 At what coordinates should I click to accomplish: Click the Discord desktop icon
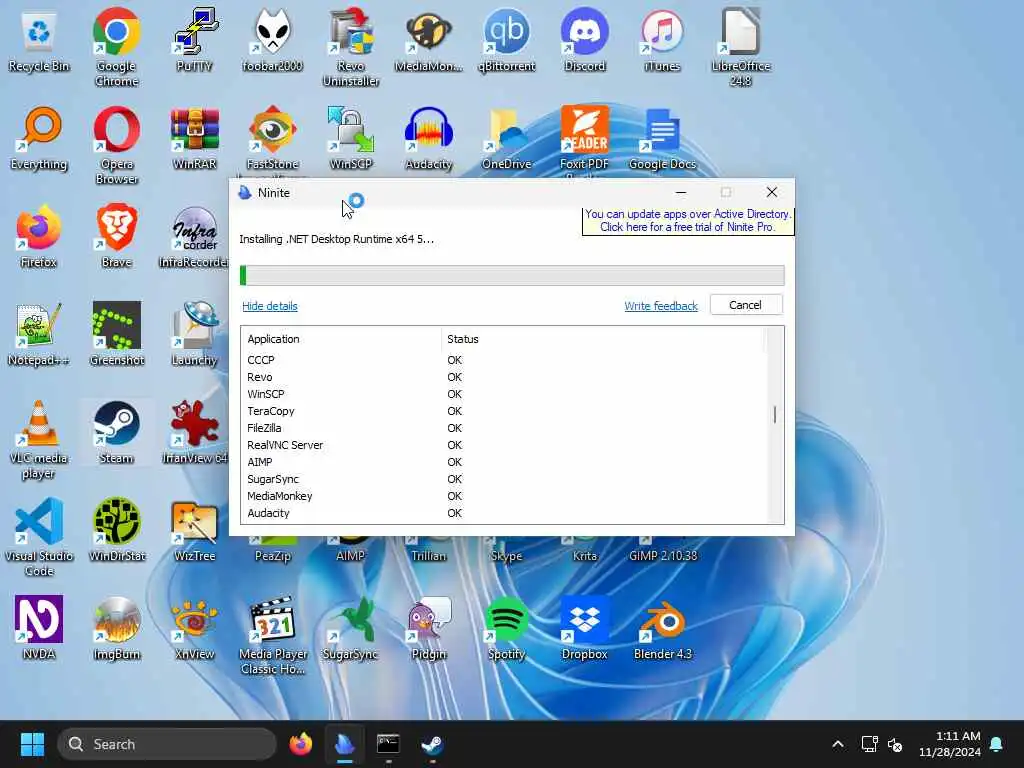coord(584,40)
